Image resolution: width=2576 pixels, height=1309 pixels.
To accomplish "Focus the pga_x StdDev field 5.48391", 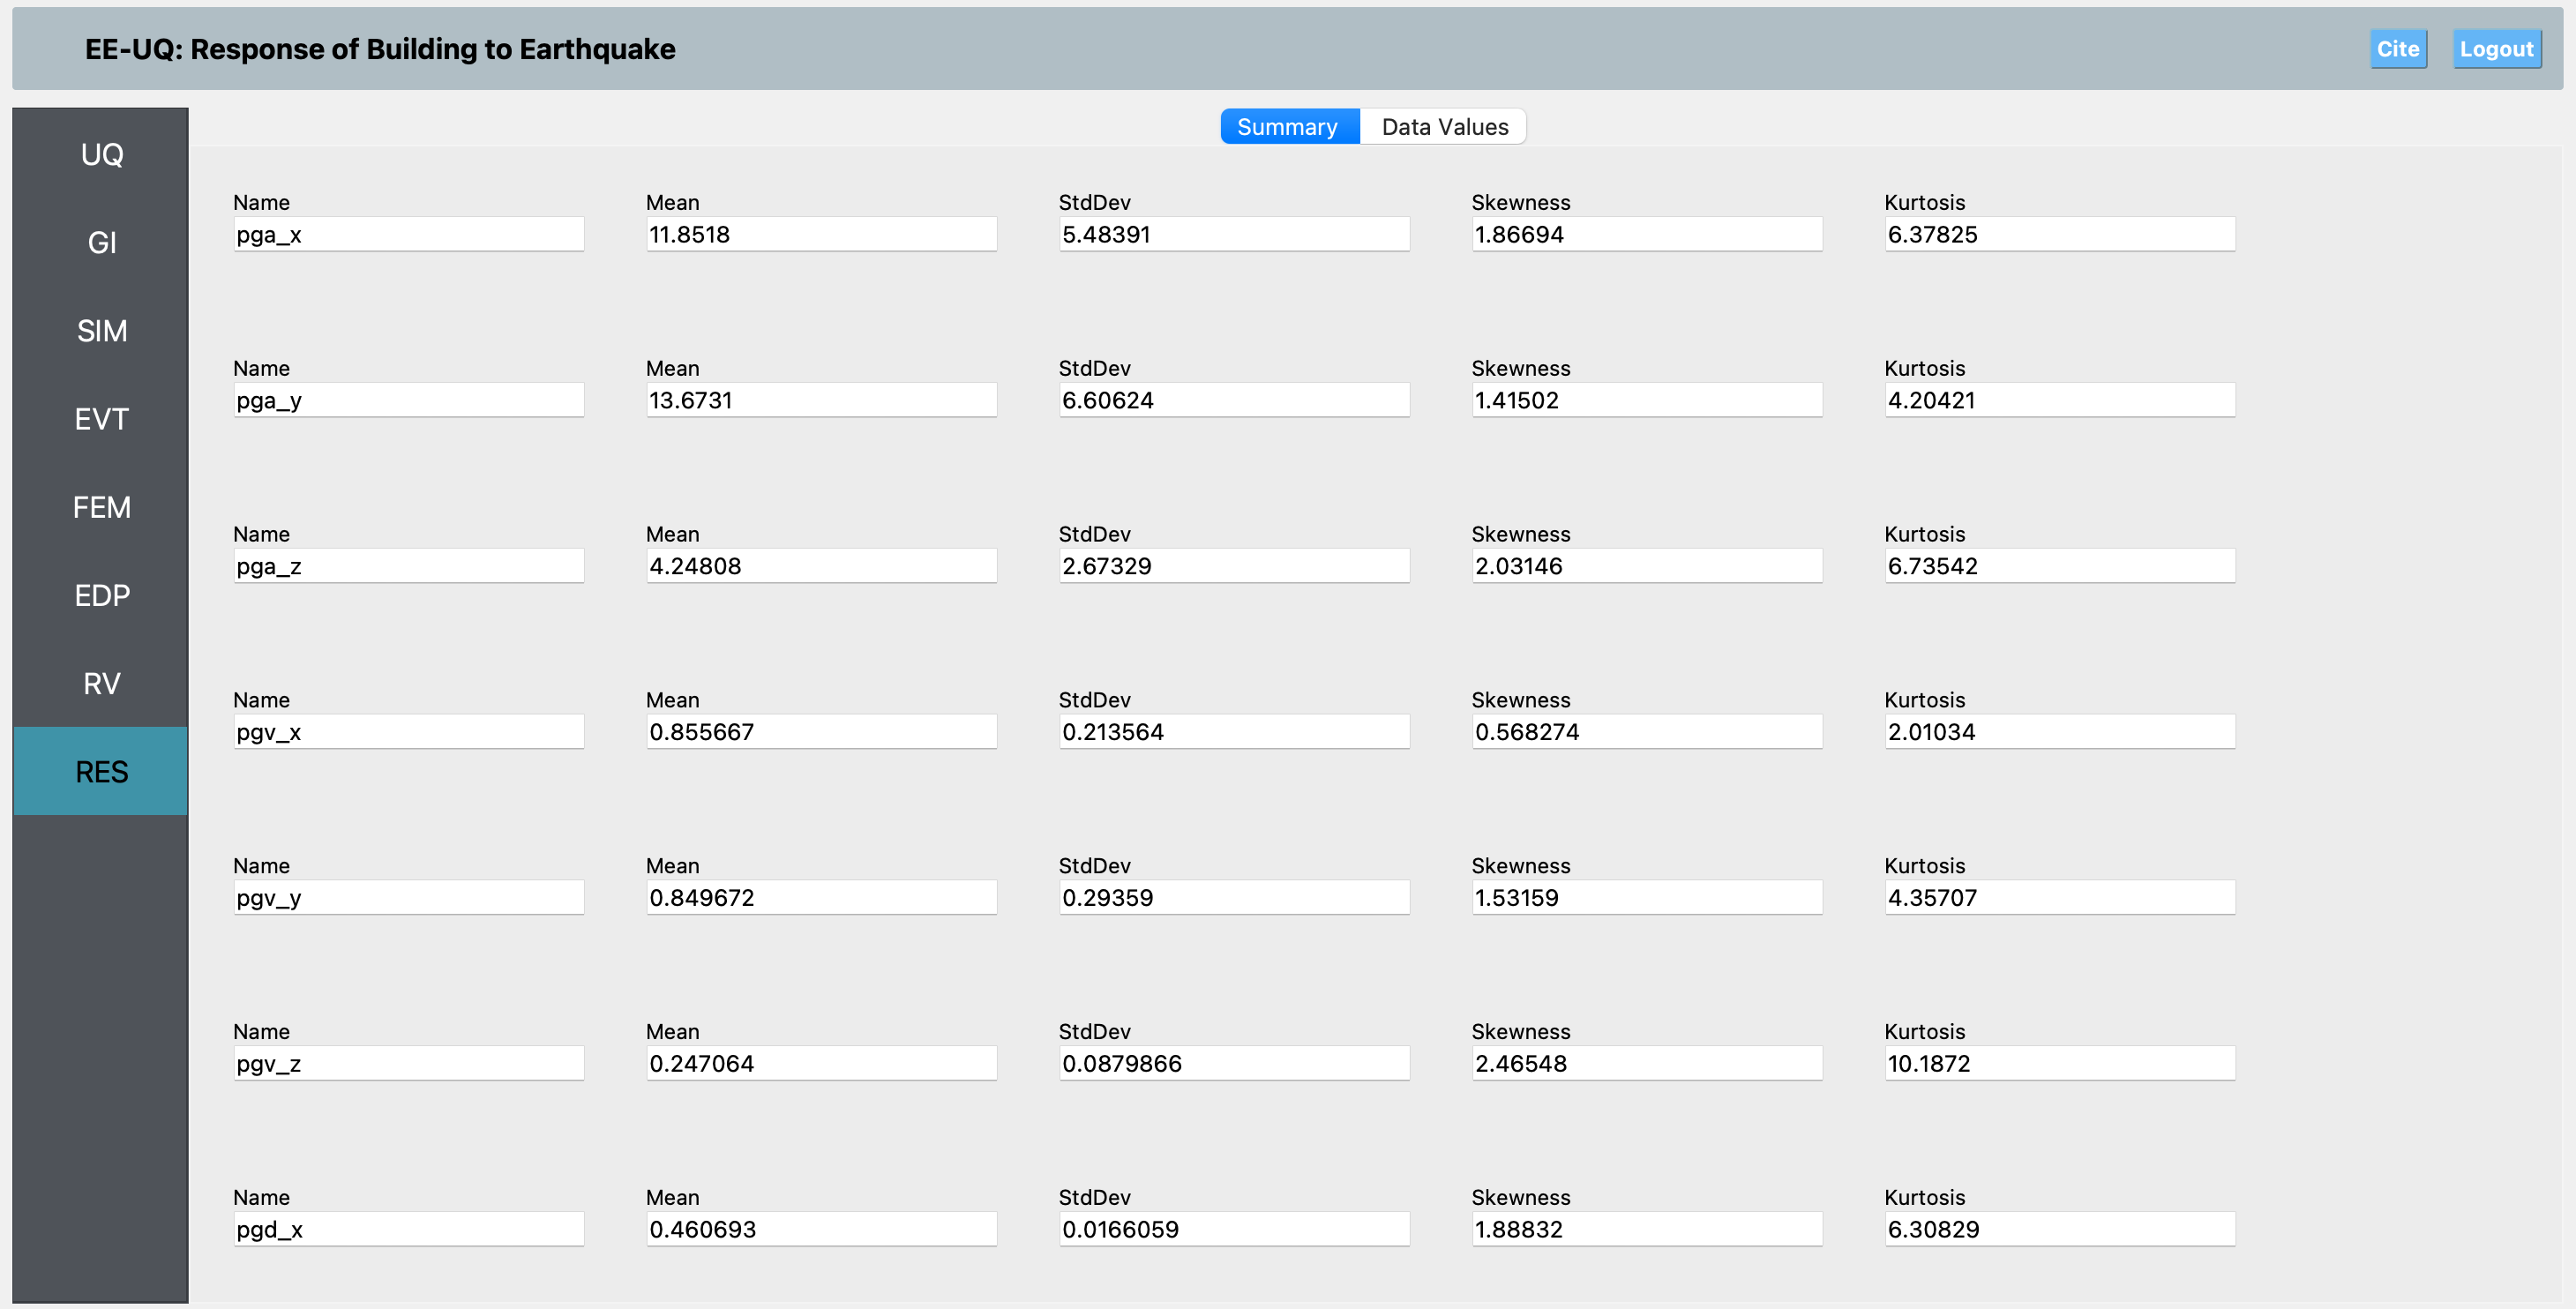I will point(1234,234).
